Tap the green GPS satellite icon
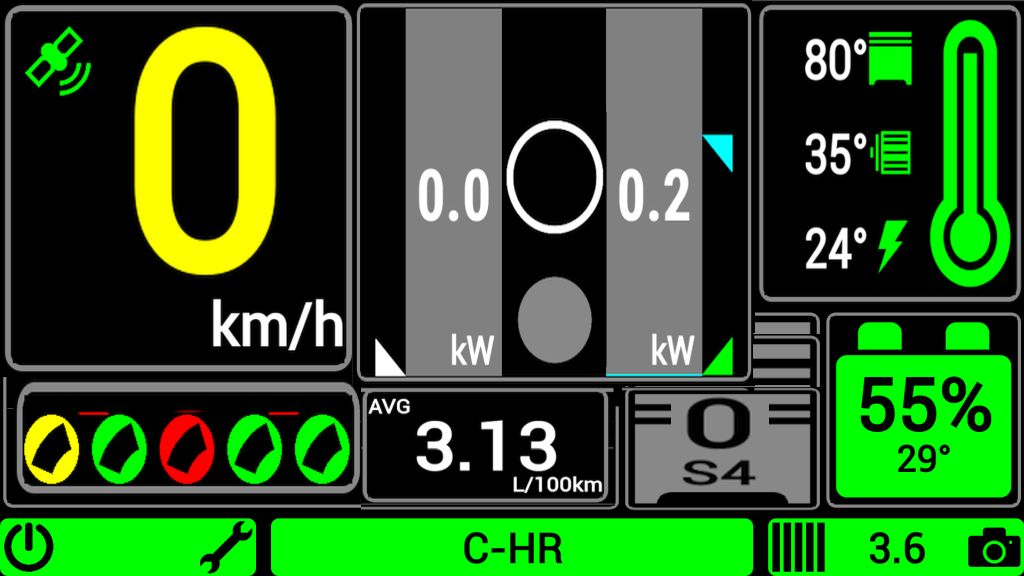The height and width of the screenshot is (576, 1024). click(58, 61)
